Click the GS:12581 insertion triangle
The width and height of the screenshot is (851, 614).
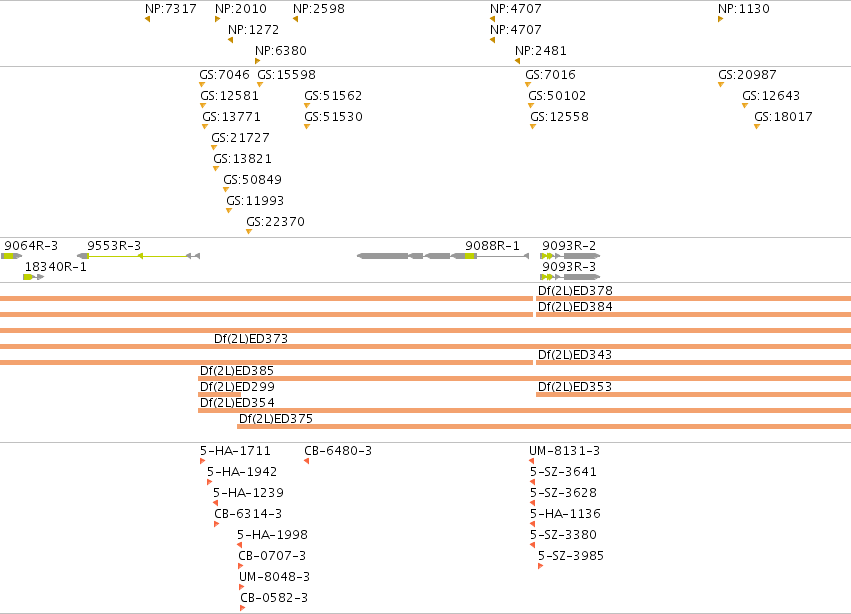(x=203, y=106)
